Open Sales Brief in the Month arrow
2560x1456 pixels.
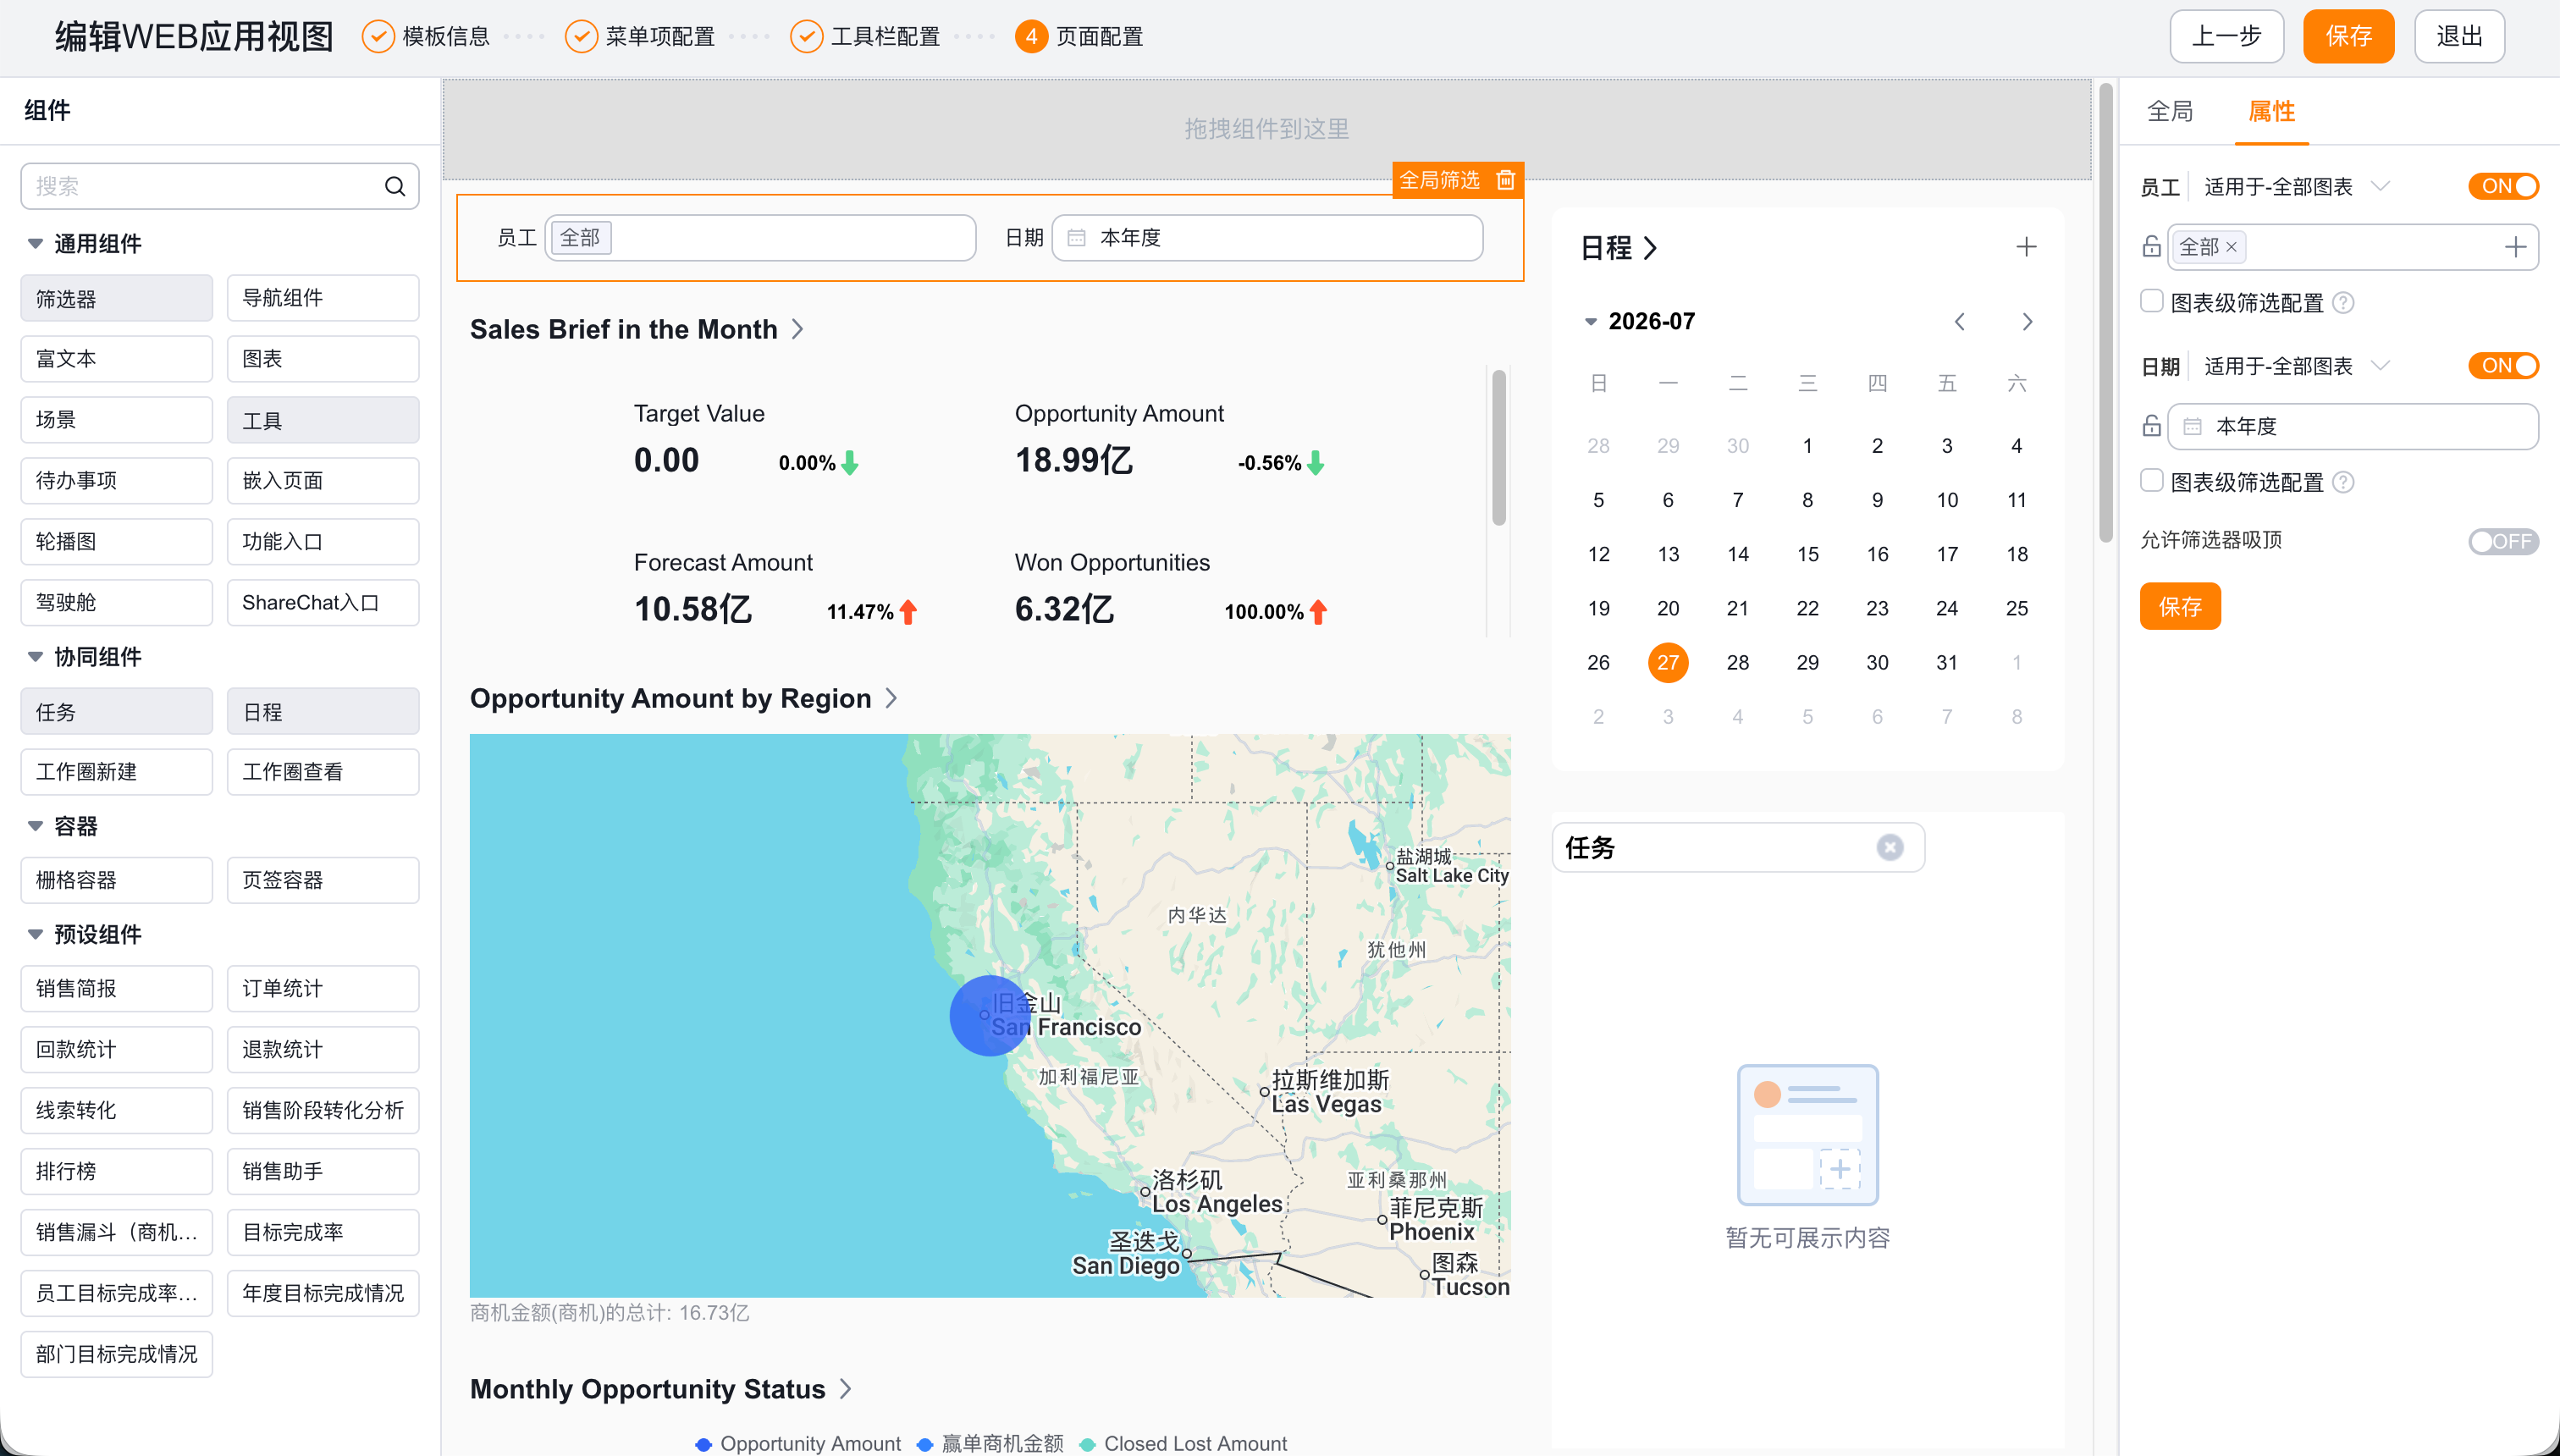798,329
